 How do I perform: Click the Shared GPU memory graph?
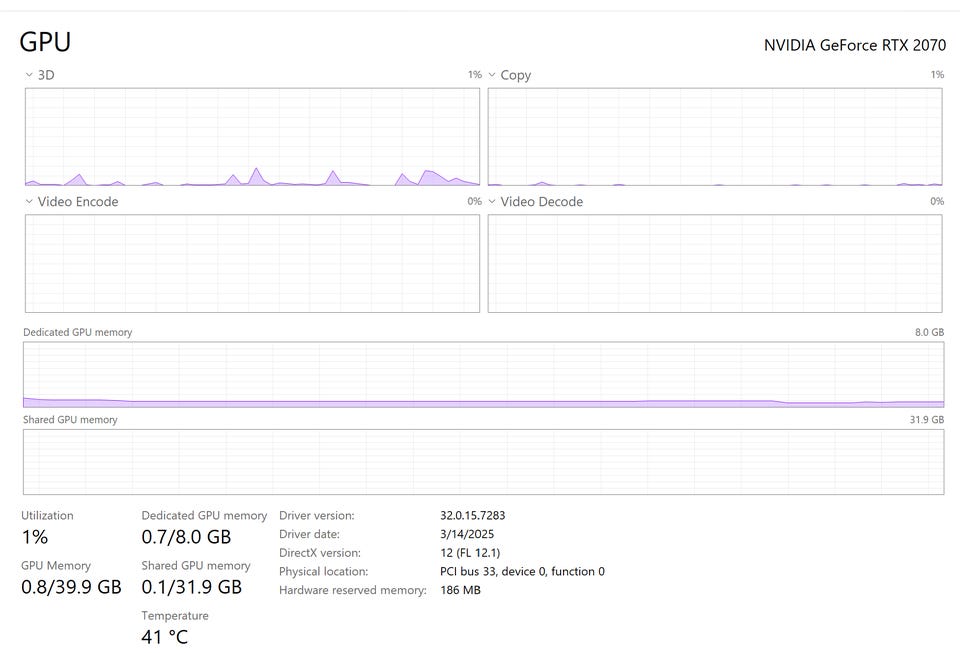[483, 462]
